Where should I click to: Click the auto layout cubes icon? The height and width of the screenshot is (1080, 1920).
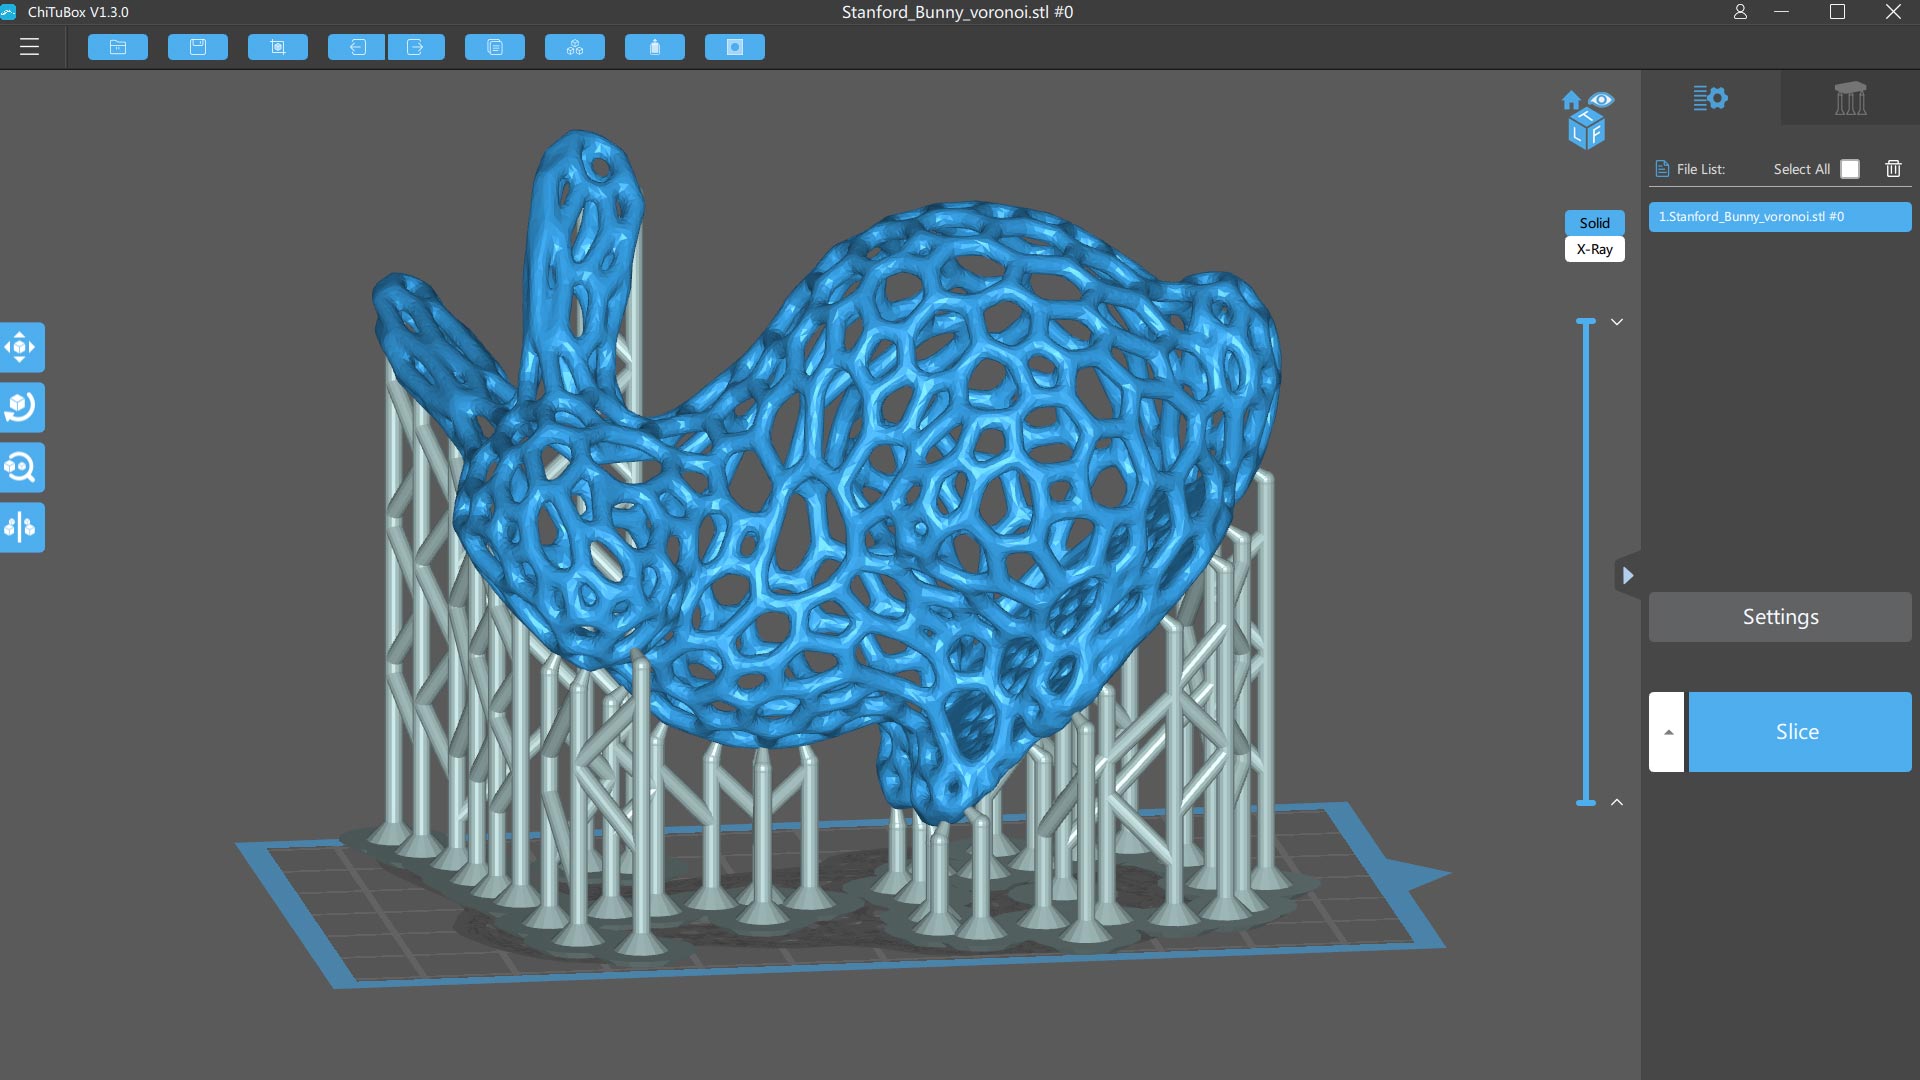click(x=575, y=47)
